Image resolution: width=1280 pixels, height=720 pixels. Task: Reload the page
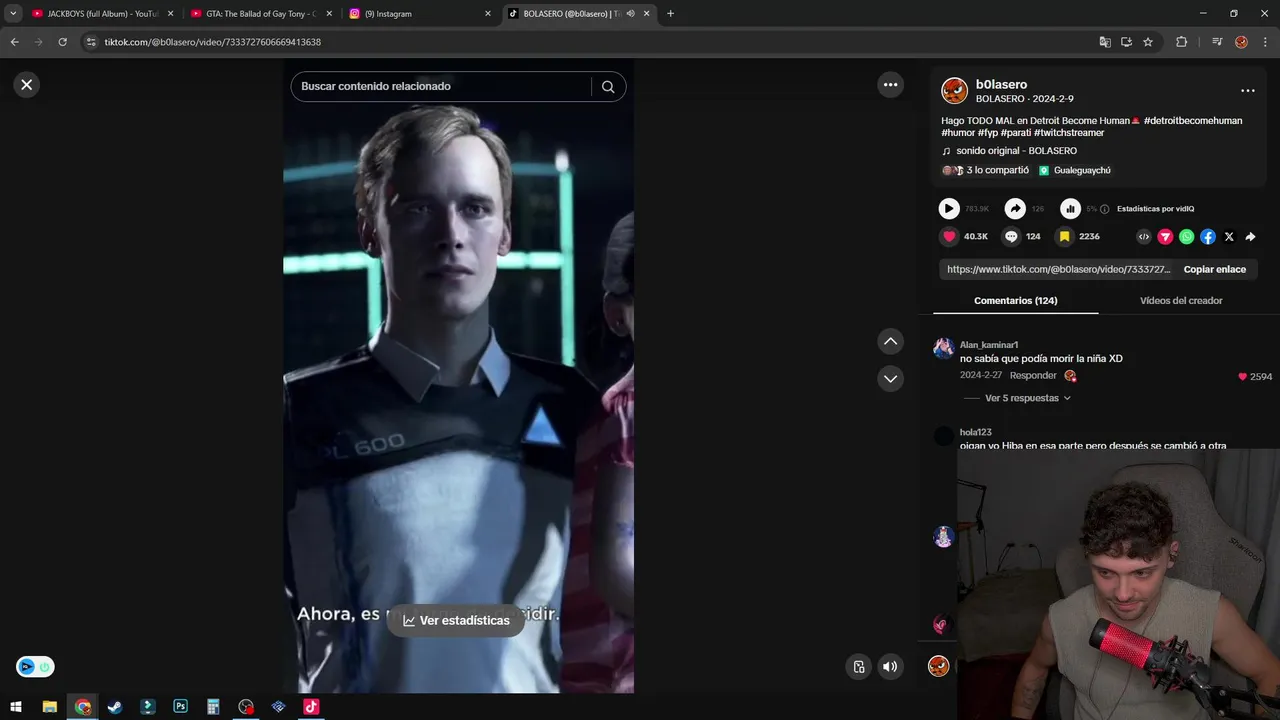(62, 42)
